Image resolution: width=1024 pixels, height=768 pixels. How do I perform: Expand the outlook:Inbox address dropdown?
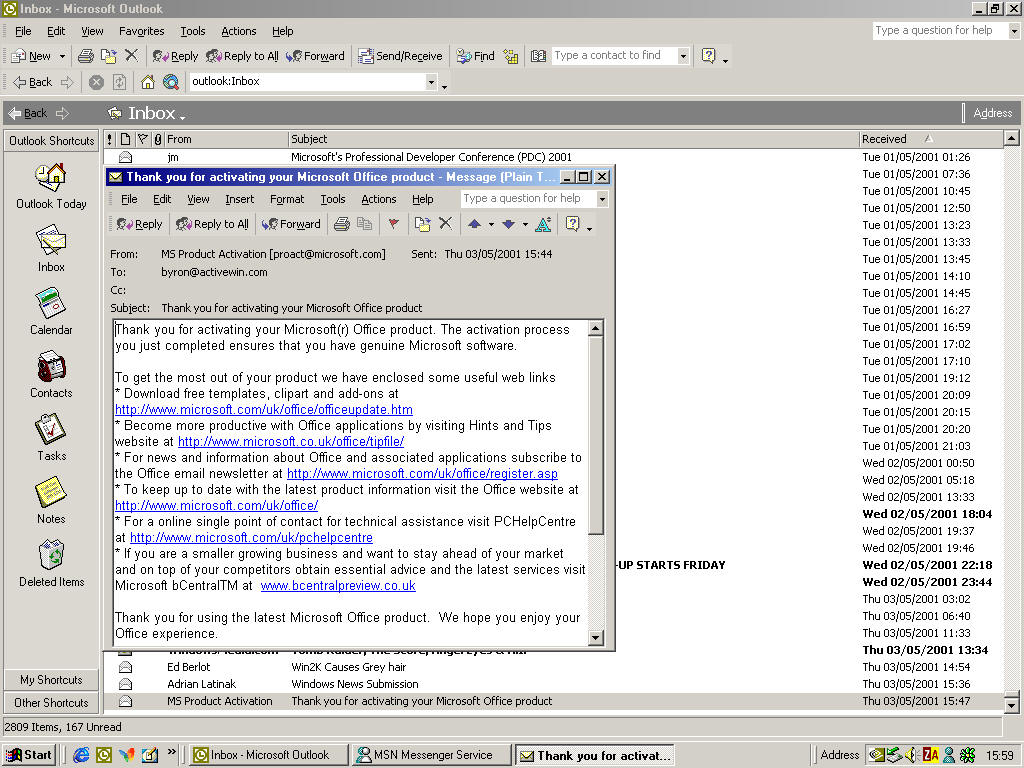(431, 82)
